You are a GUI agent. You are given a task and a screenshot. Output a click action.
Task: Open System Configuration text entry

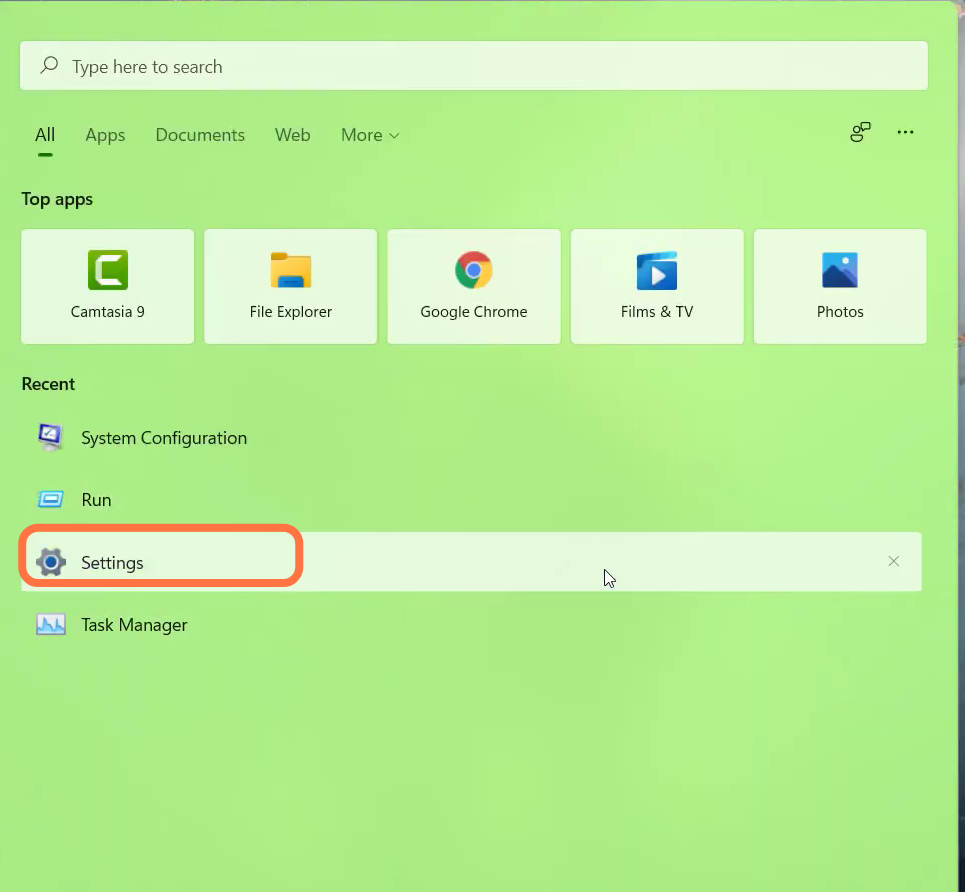pos(164,438)
